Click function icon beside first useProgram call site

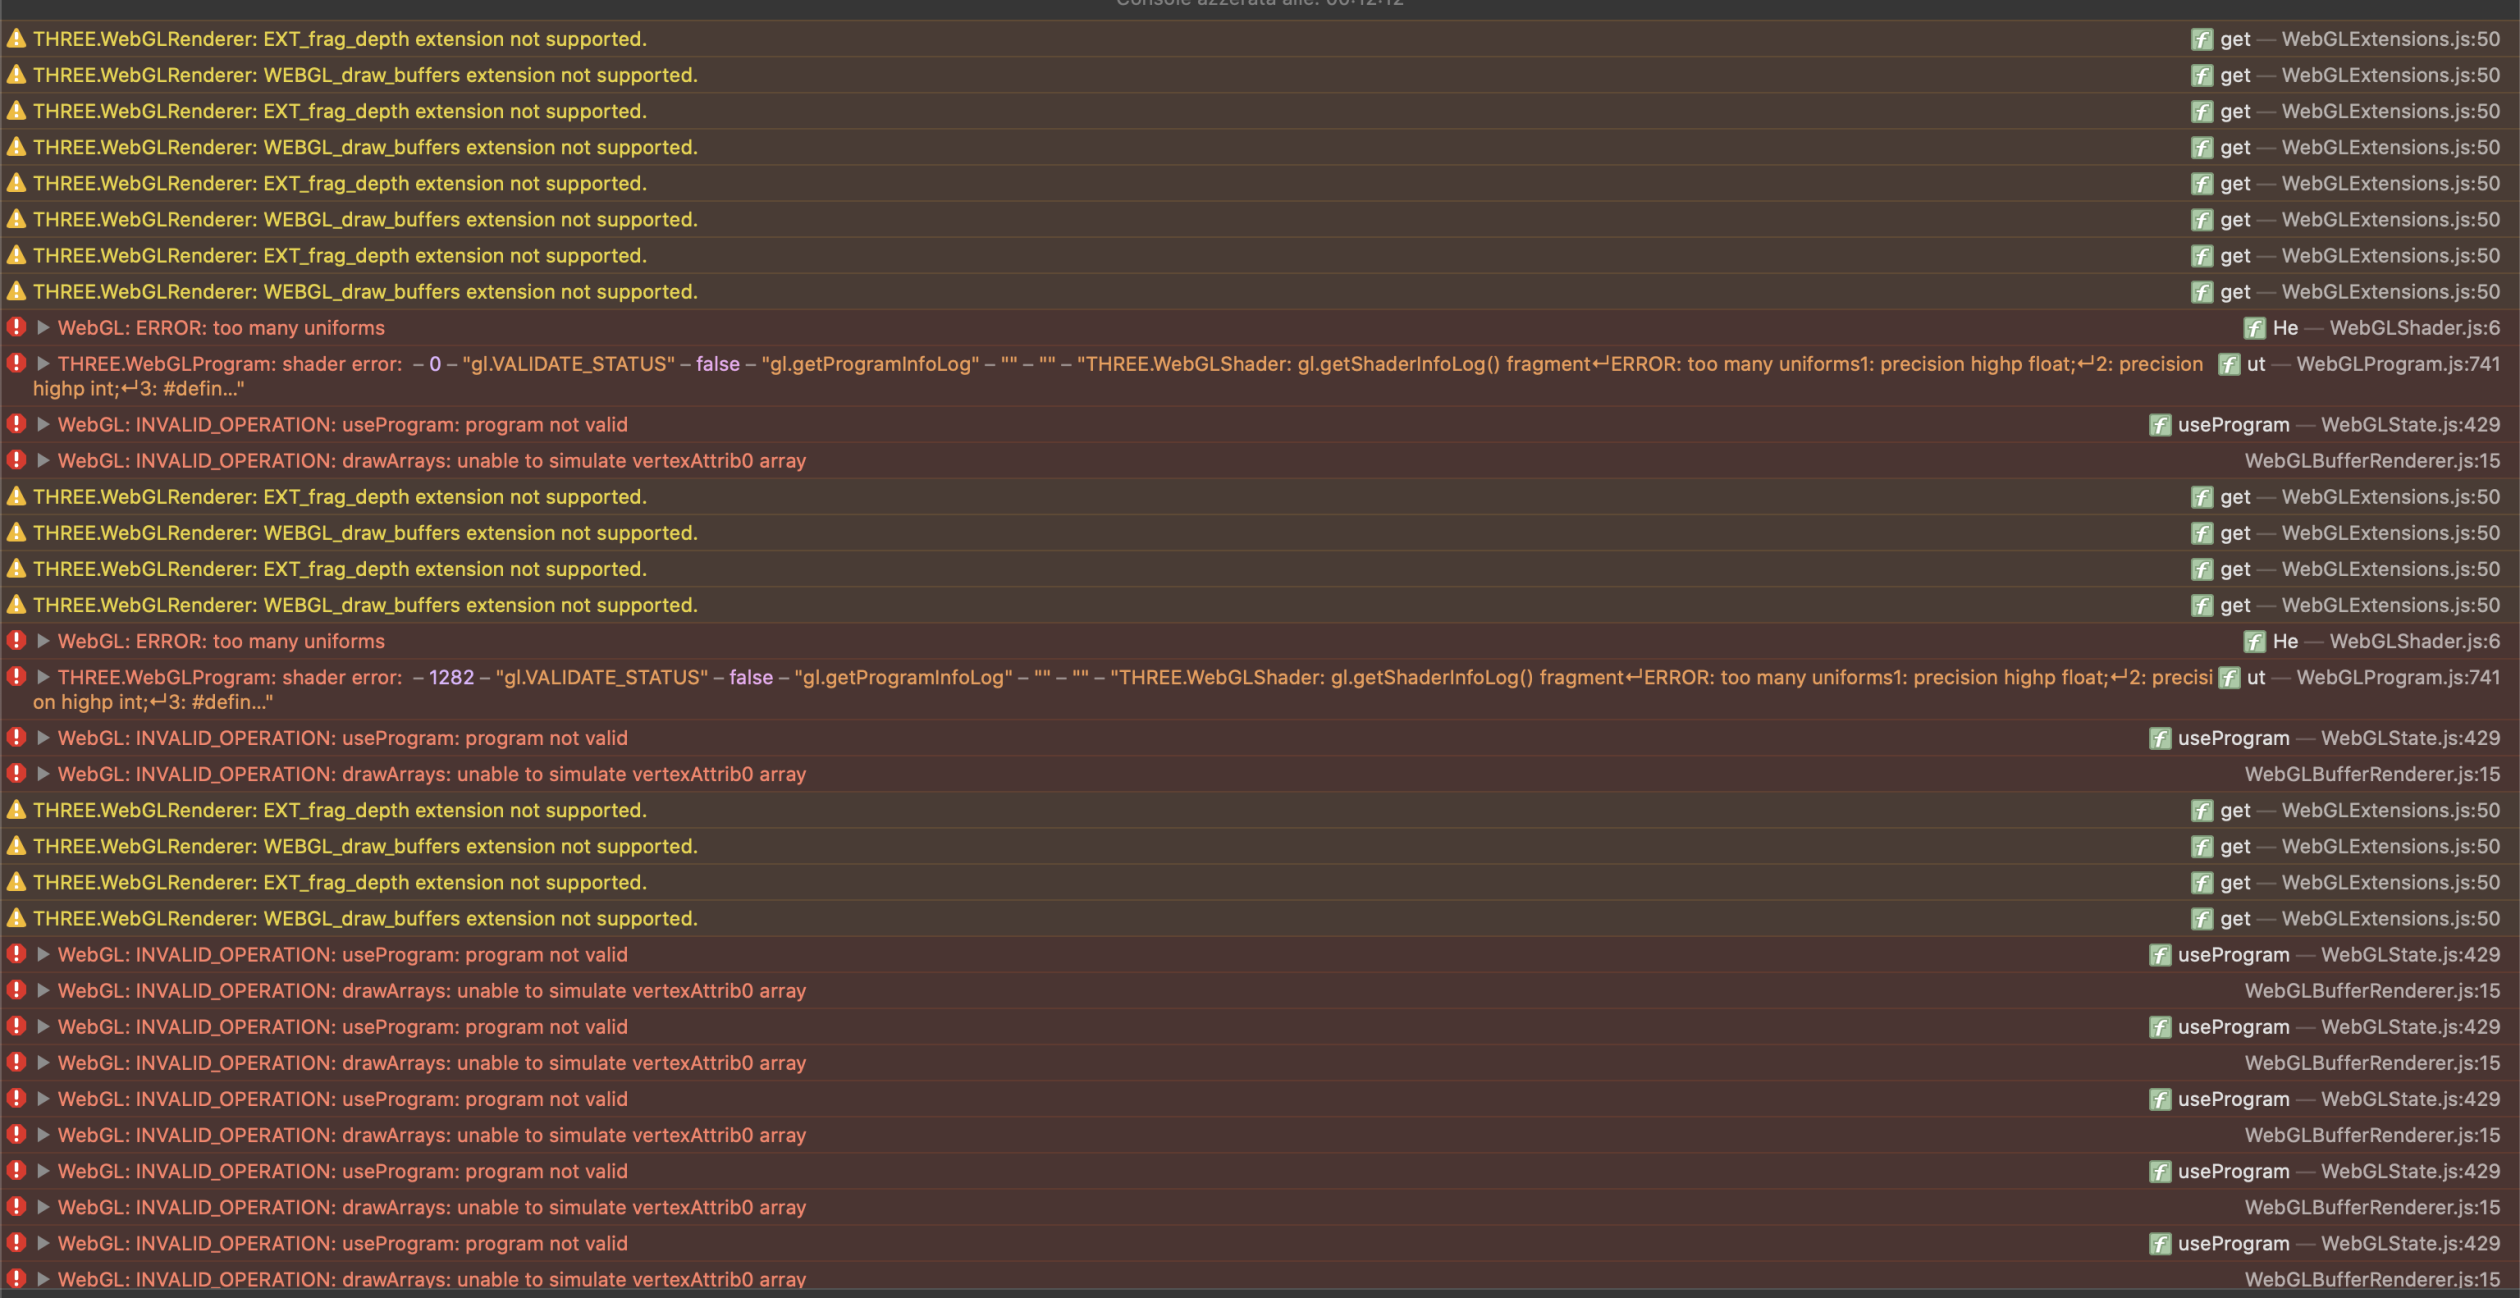[2160, 425]
